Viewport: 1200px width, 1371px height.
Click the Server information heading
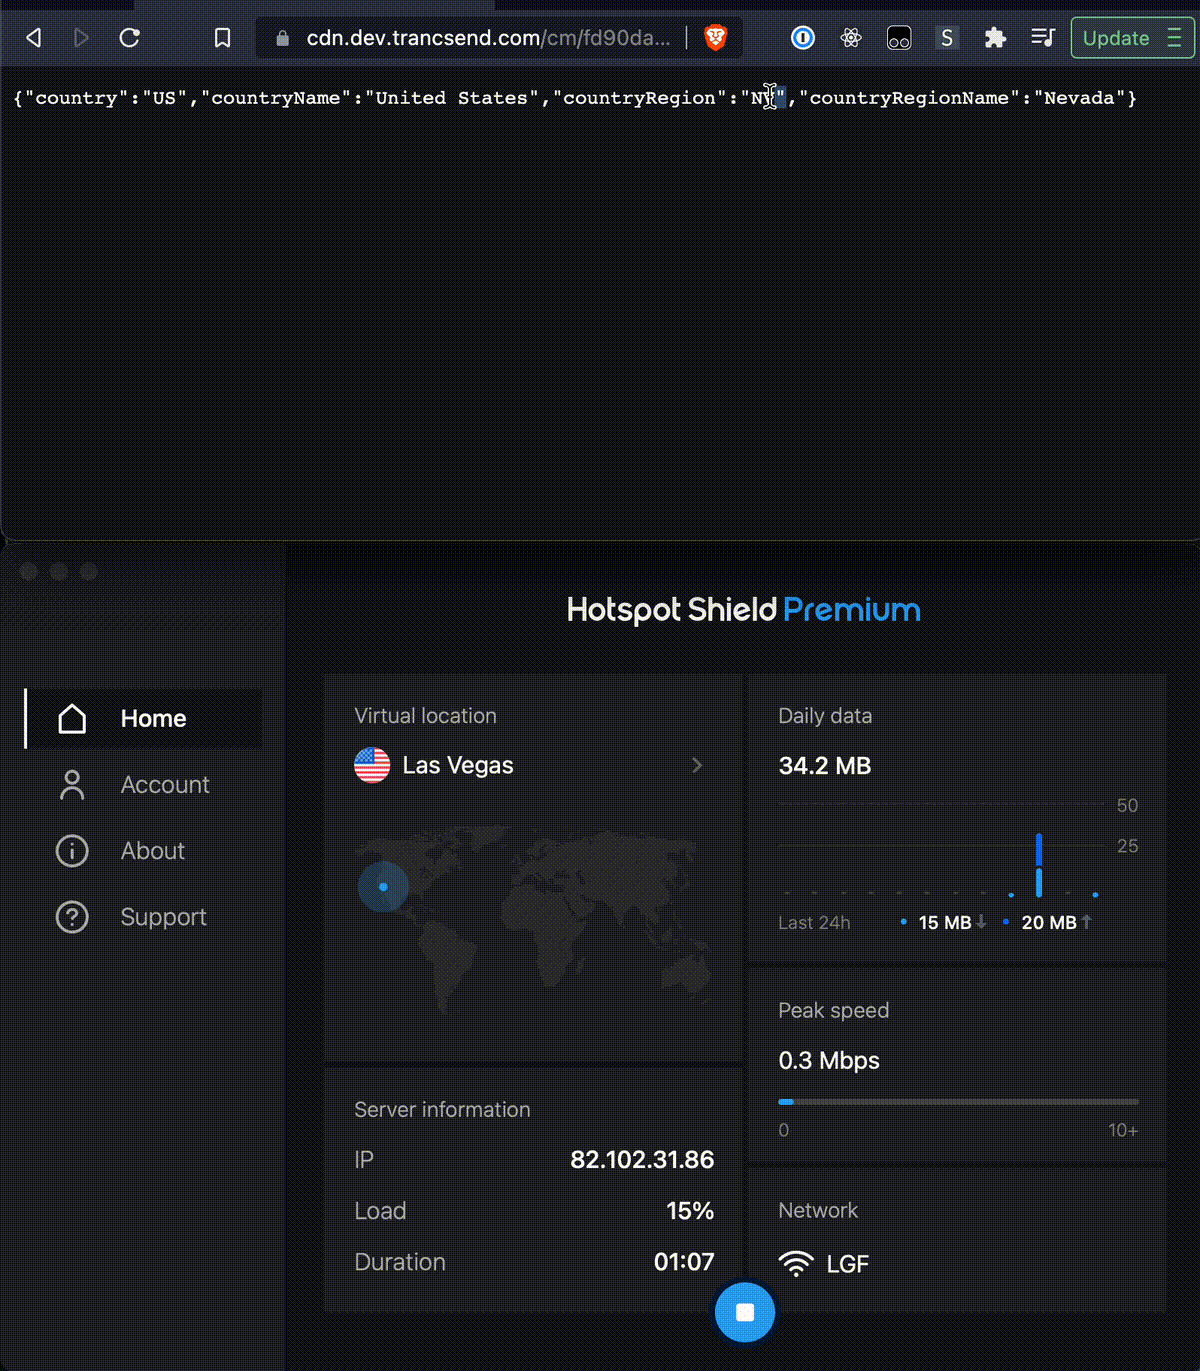pos(442,1110)
